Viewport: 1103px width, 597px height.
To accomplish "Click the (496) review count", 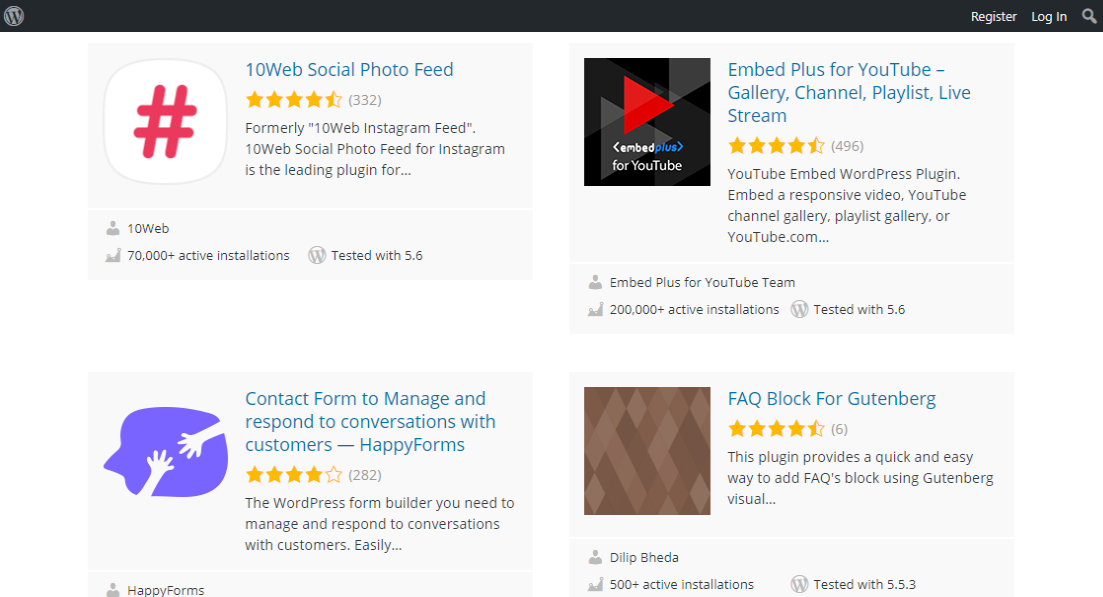I will (847, 146).
